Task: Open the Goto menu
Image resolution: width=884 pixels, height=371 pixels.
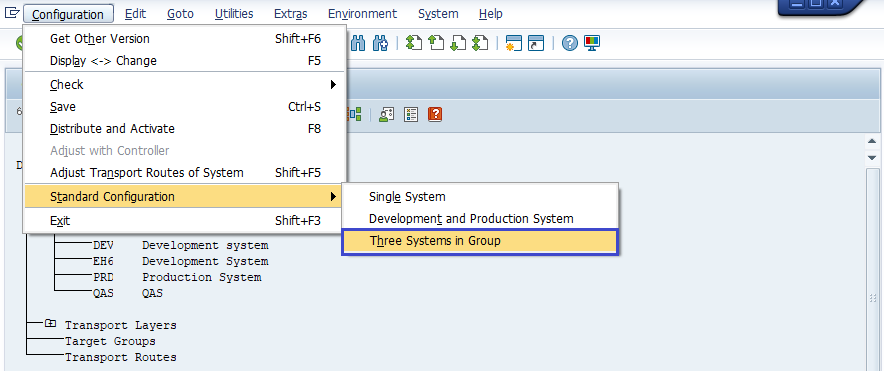Action: point(180,14)
